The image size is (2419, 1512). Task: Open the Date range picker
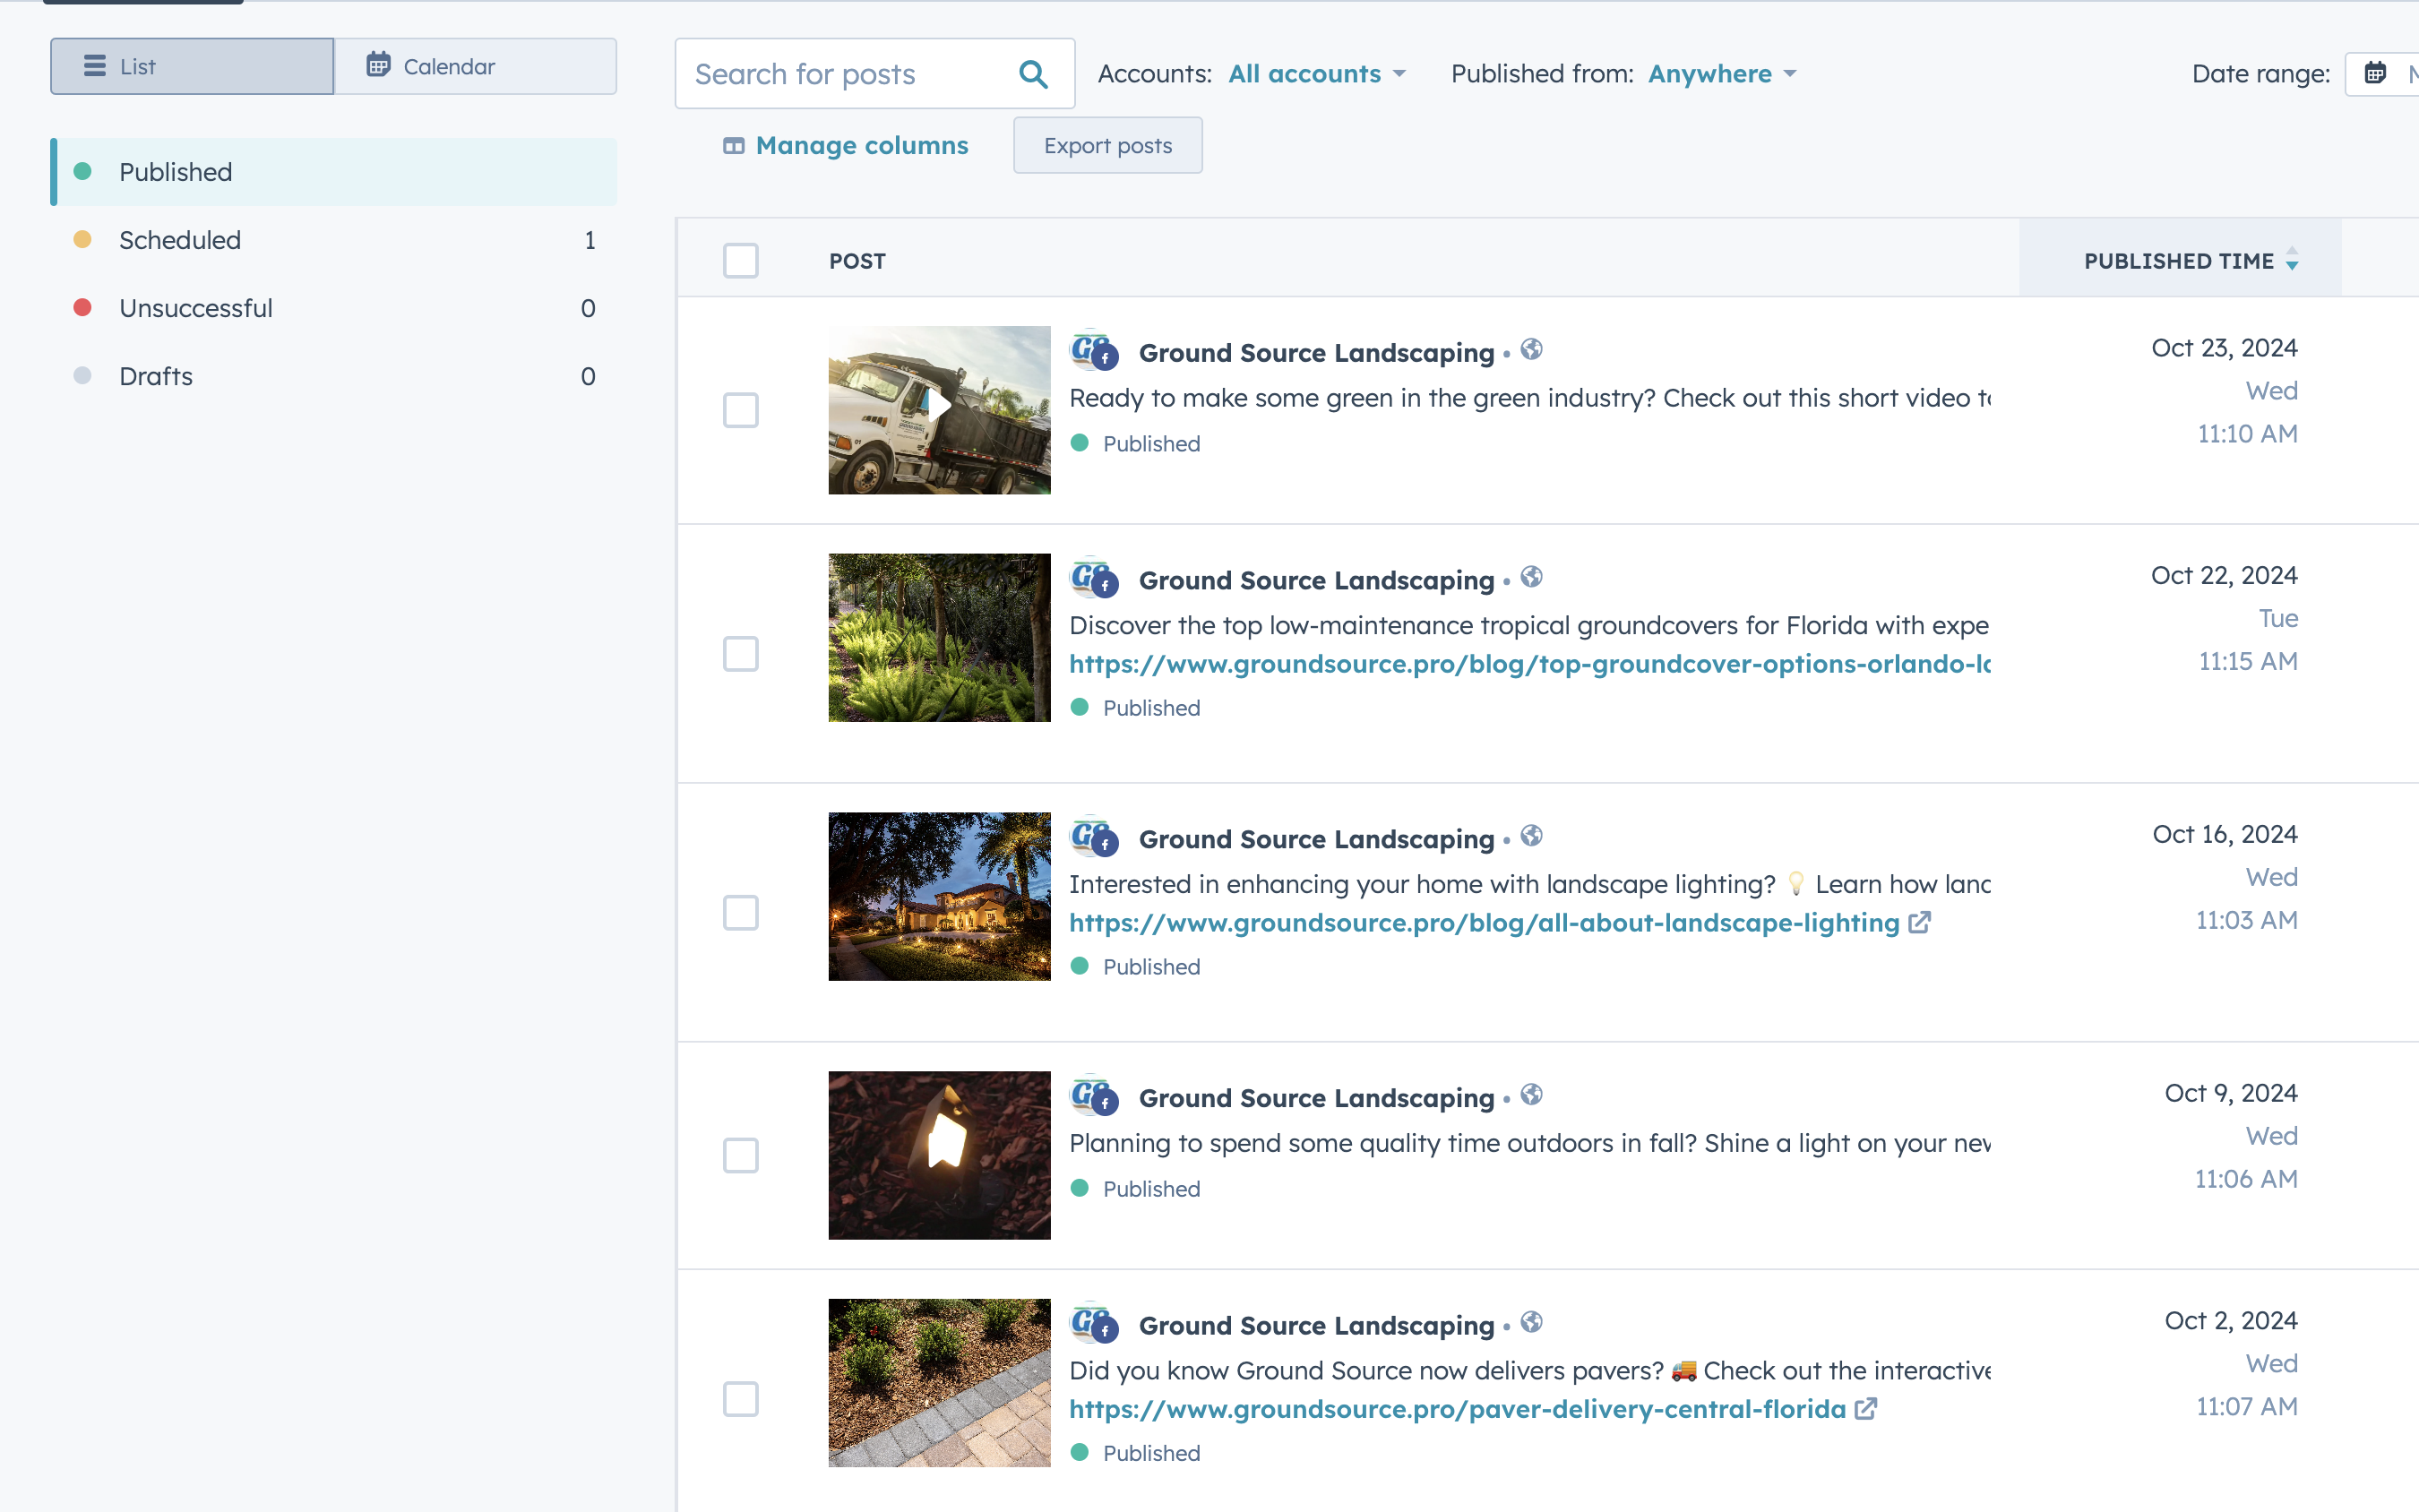click(2382, 73)
